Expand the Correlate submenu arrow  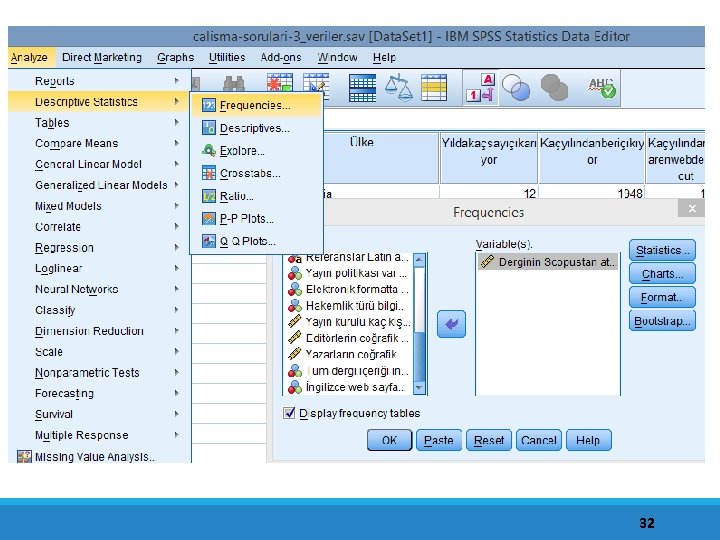(x=177, y=226)
